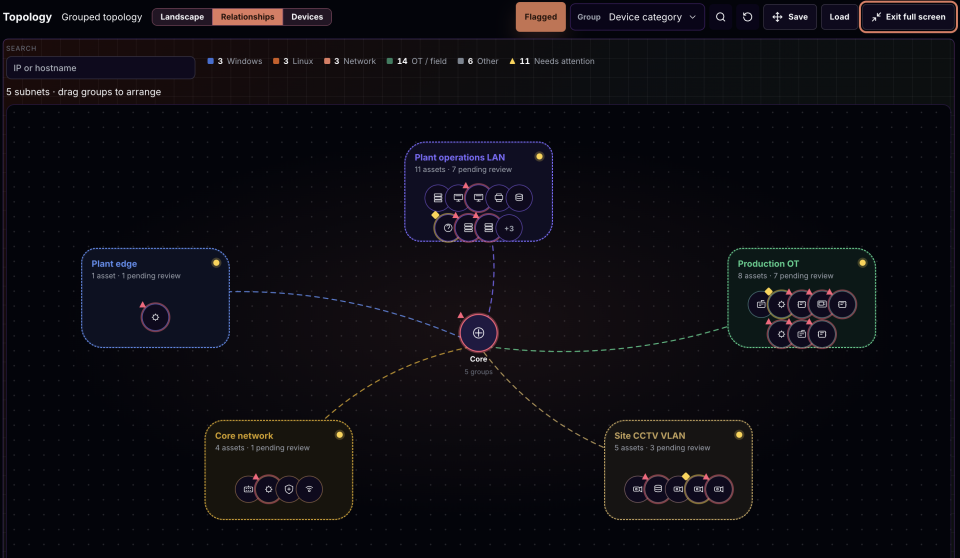Click '5 assets · 3 pending review' text
The width and height of the screenshot is (960, 558).
coord(662,448)
